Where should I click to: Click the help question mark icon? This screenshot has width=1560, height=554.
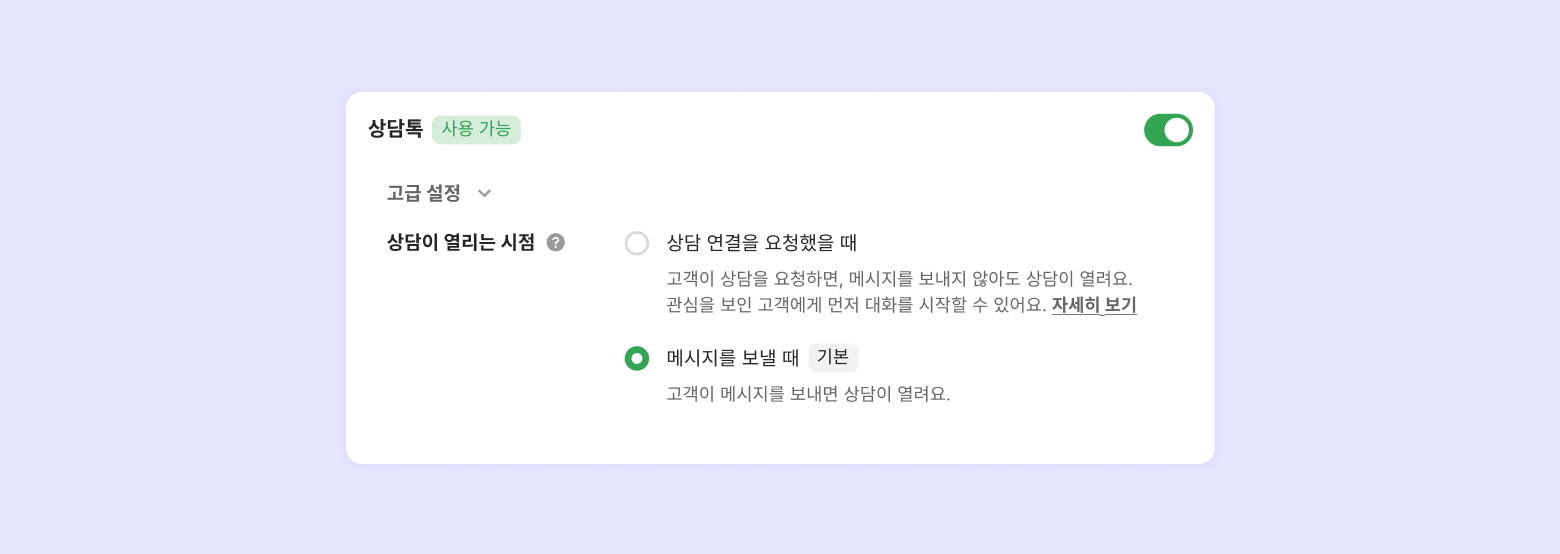[556, 242]
